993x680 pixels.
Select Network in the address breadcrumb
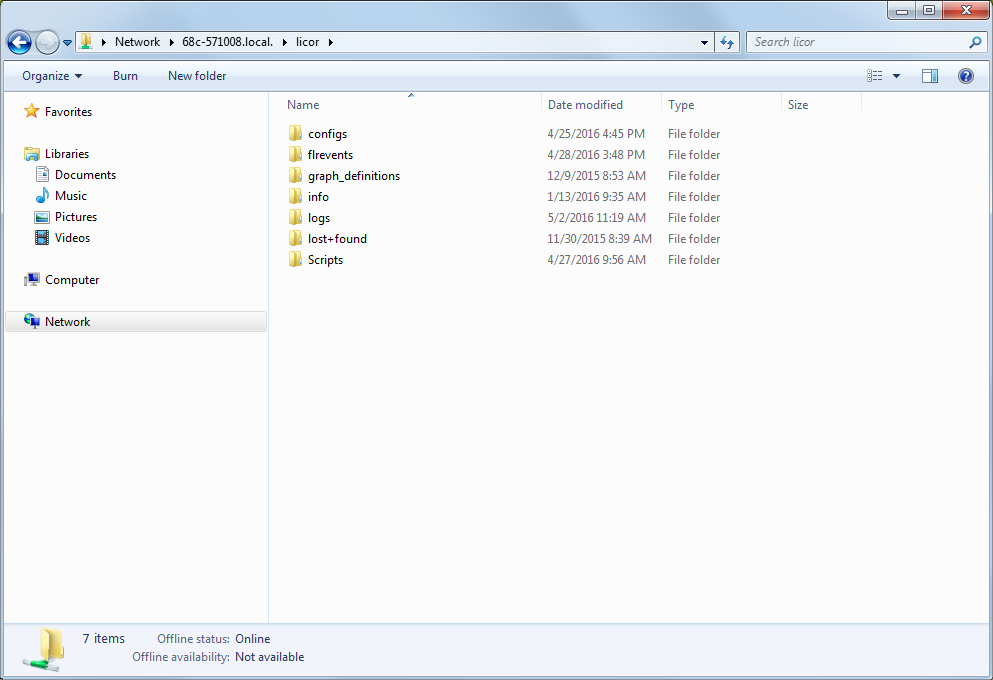click(137, 42)
